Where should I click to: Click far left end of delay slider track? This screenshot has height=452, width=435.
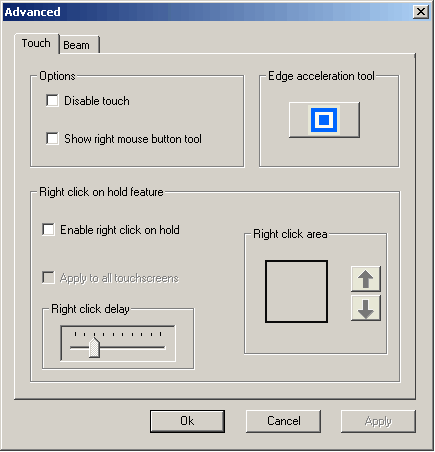(72, 348)
